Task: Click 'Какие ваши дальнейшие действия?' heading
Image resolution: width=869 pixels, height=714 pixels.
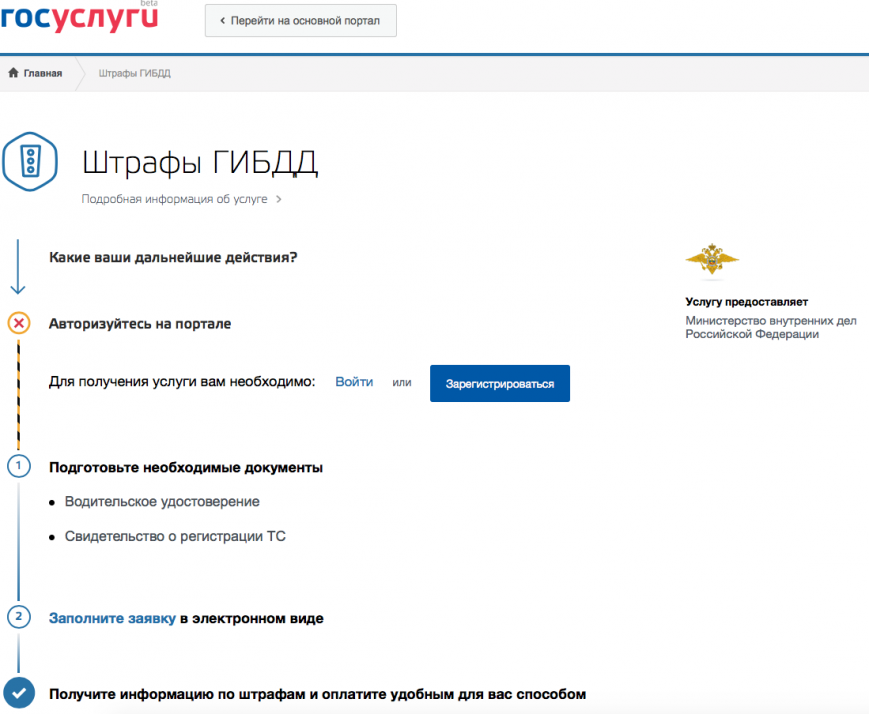Action: [173, 258]
